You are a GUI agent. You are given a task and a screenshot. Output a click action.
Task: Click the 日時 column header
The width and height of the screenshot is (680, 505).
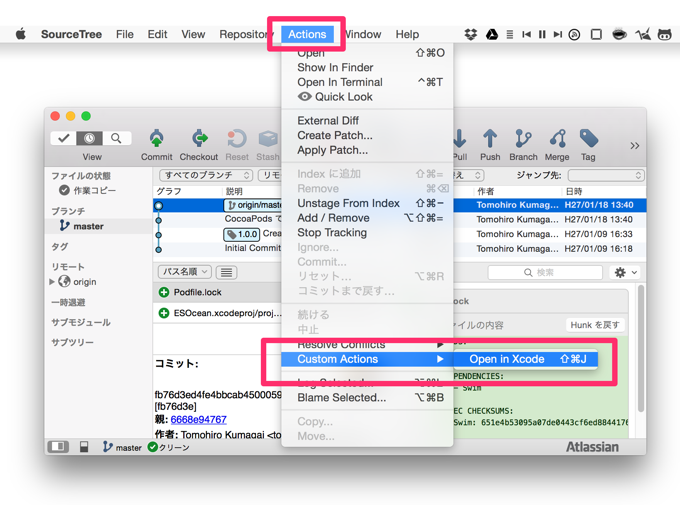[574, 191]
